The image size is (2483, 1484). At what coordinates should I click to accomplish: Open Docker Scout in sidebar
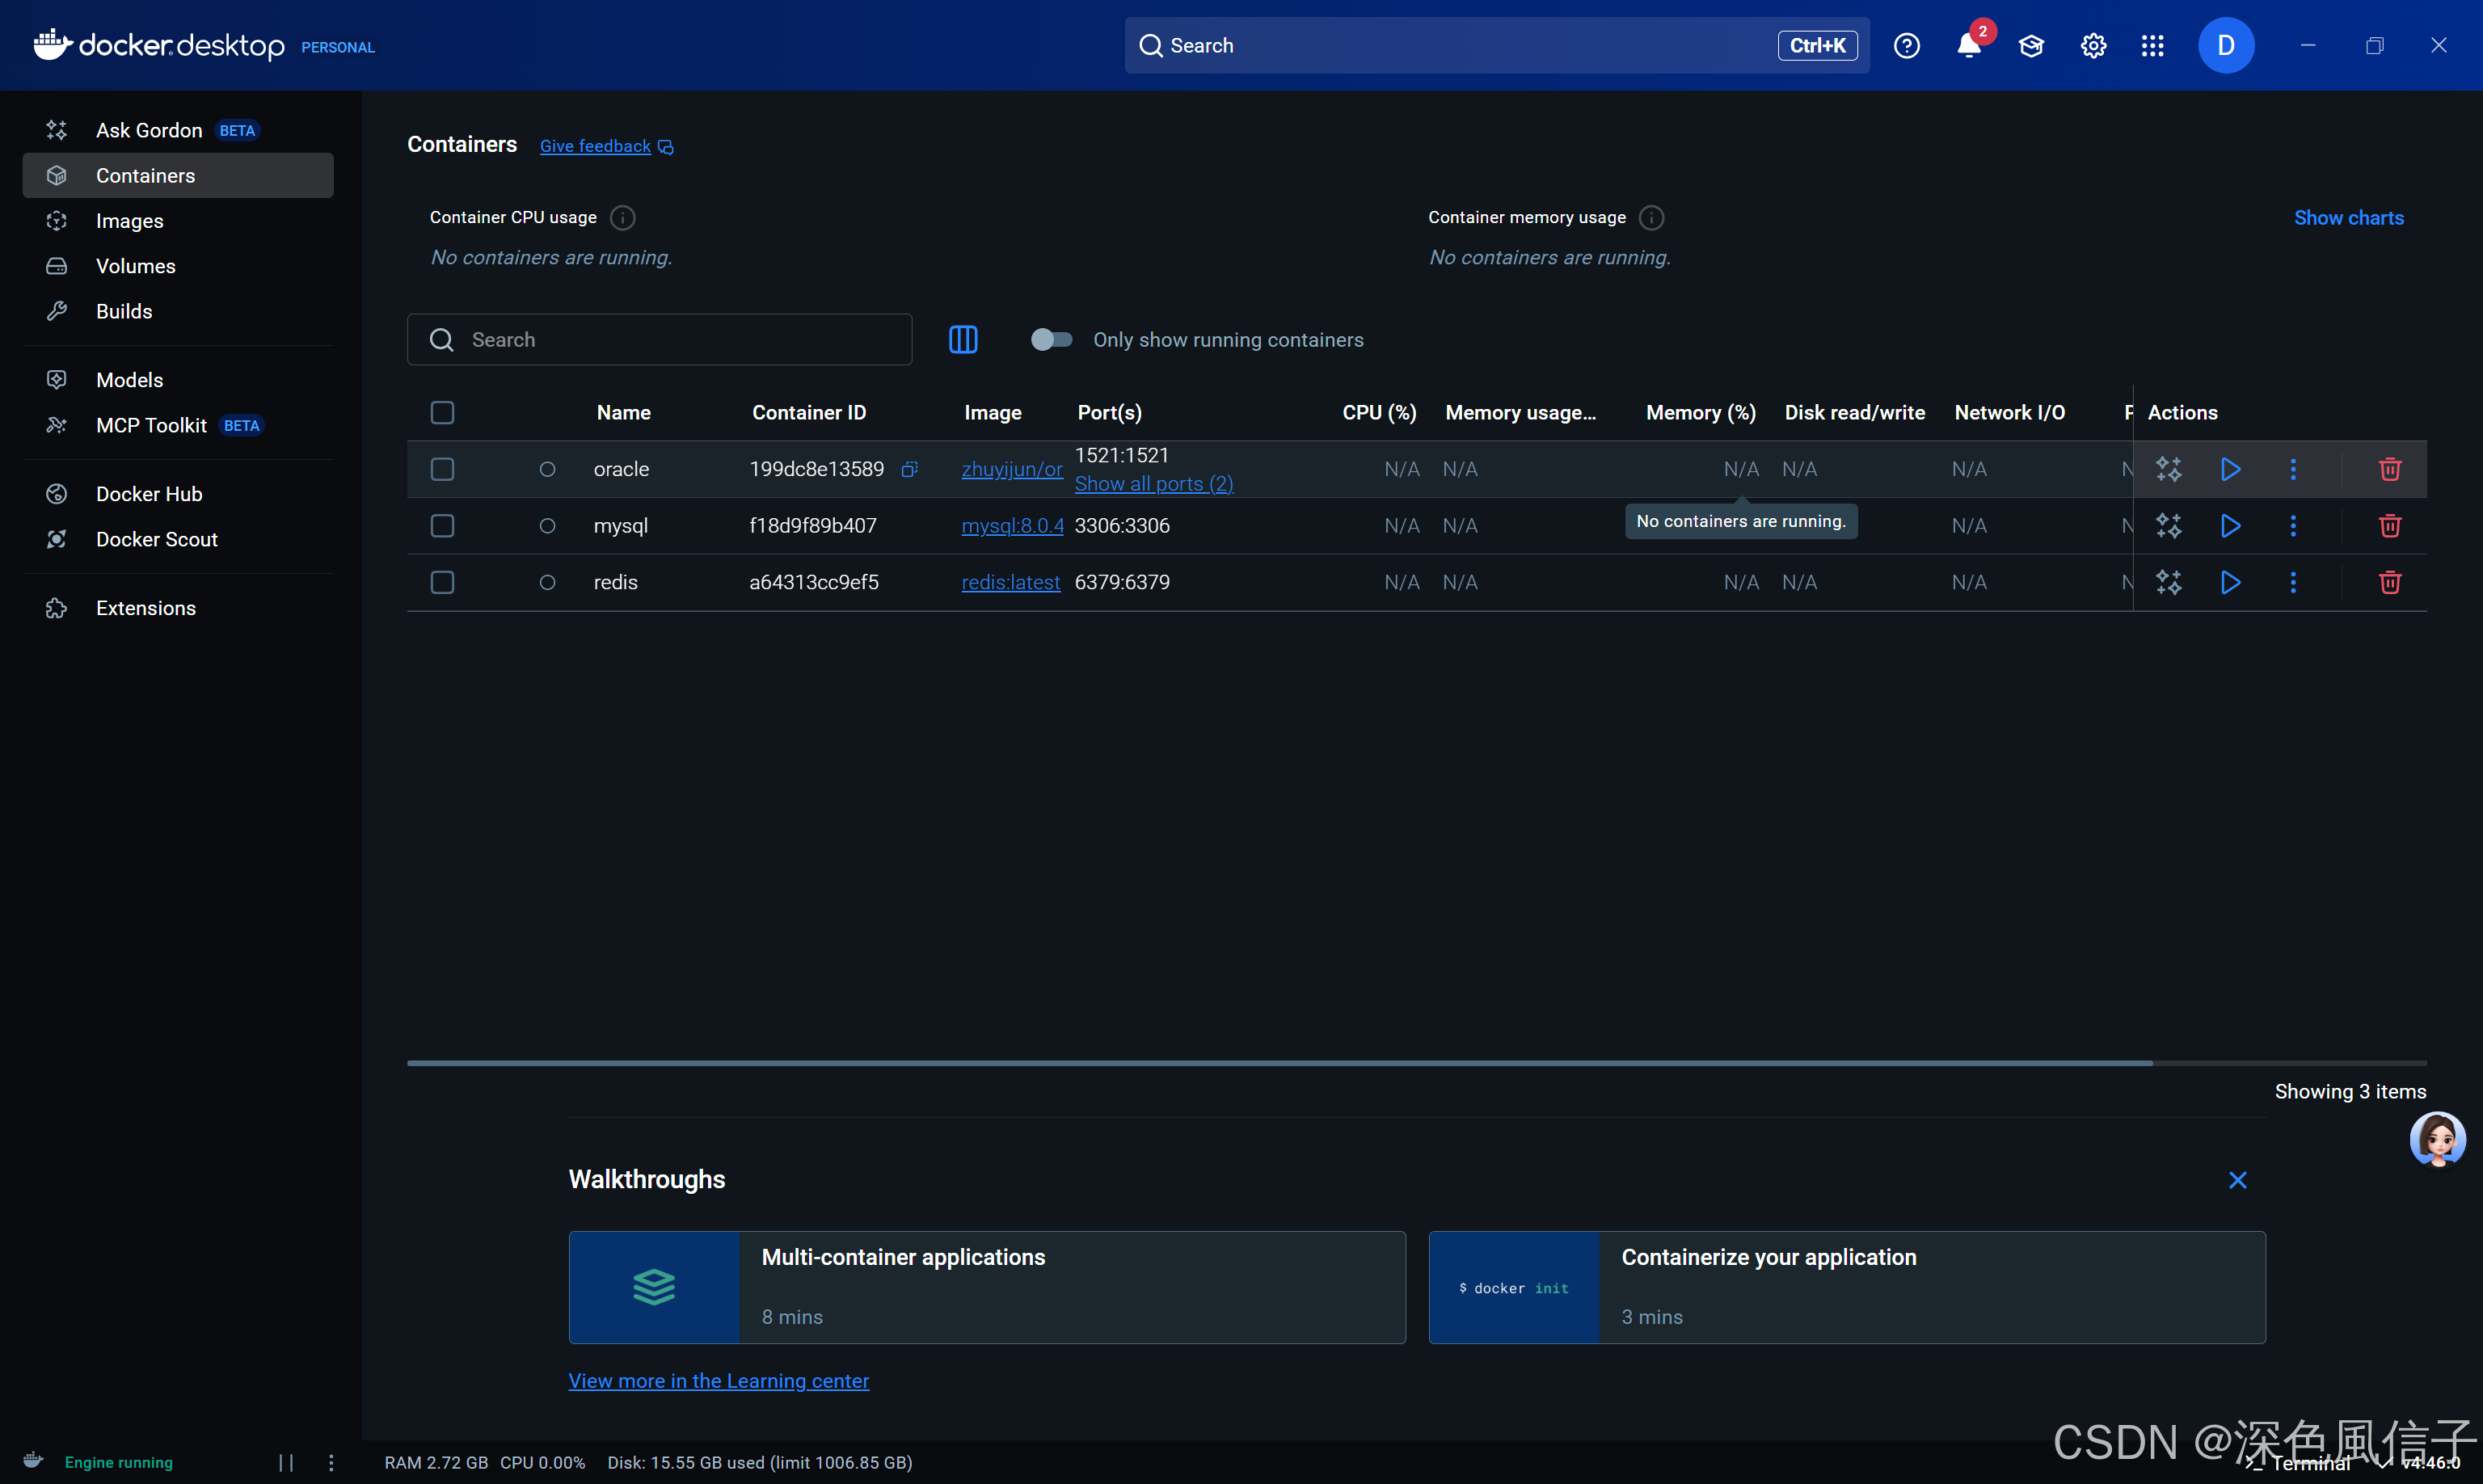[x=178, y=539]
